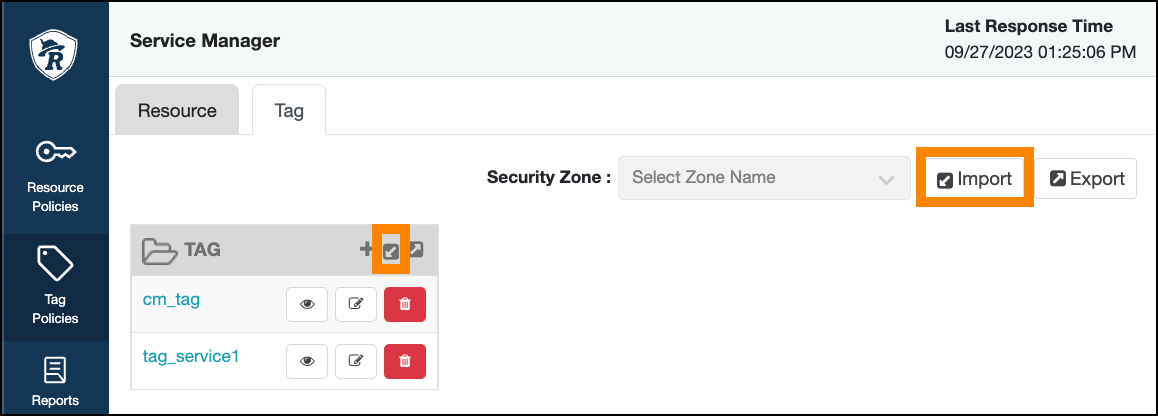Viewport: 1158px width, 416px height.
Task: View cm_tag service details eye icon
Action: click(307, 304)
